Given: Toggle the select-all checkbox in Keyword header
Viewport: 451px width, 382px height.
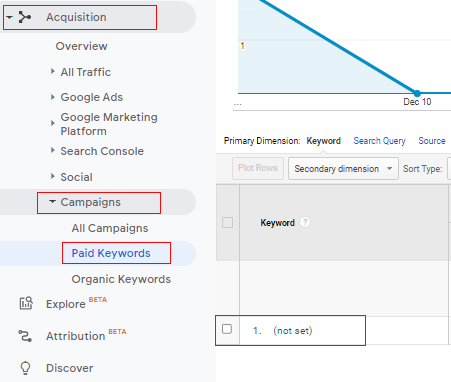Looking at the screenshot, I should coord(227,222).
